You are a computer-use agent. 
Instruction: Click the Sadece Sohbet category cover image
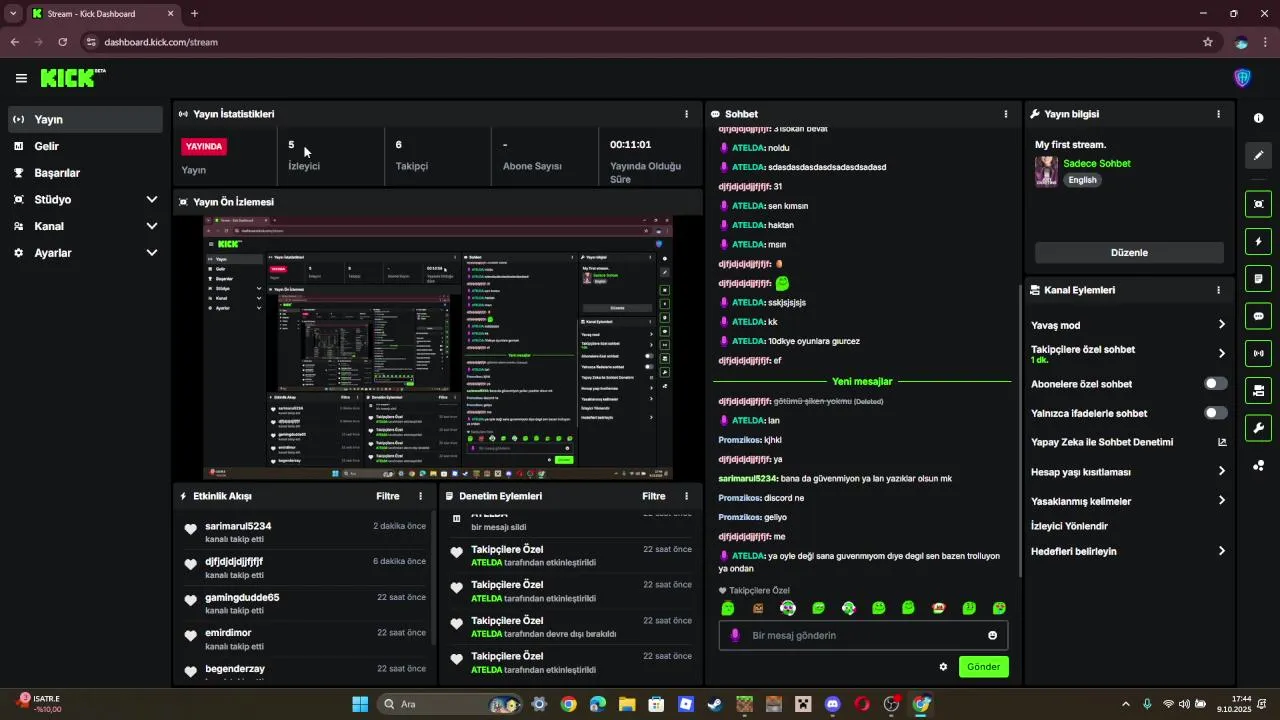[x=1046, y=171]
